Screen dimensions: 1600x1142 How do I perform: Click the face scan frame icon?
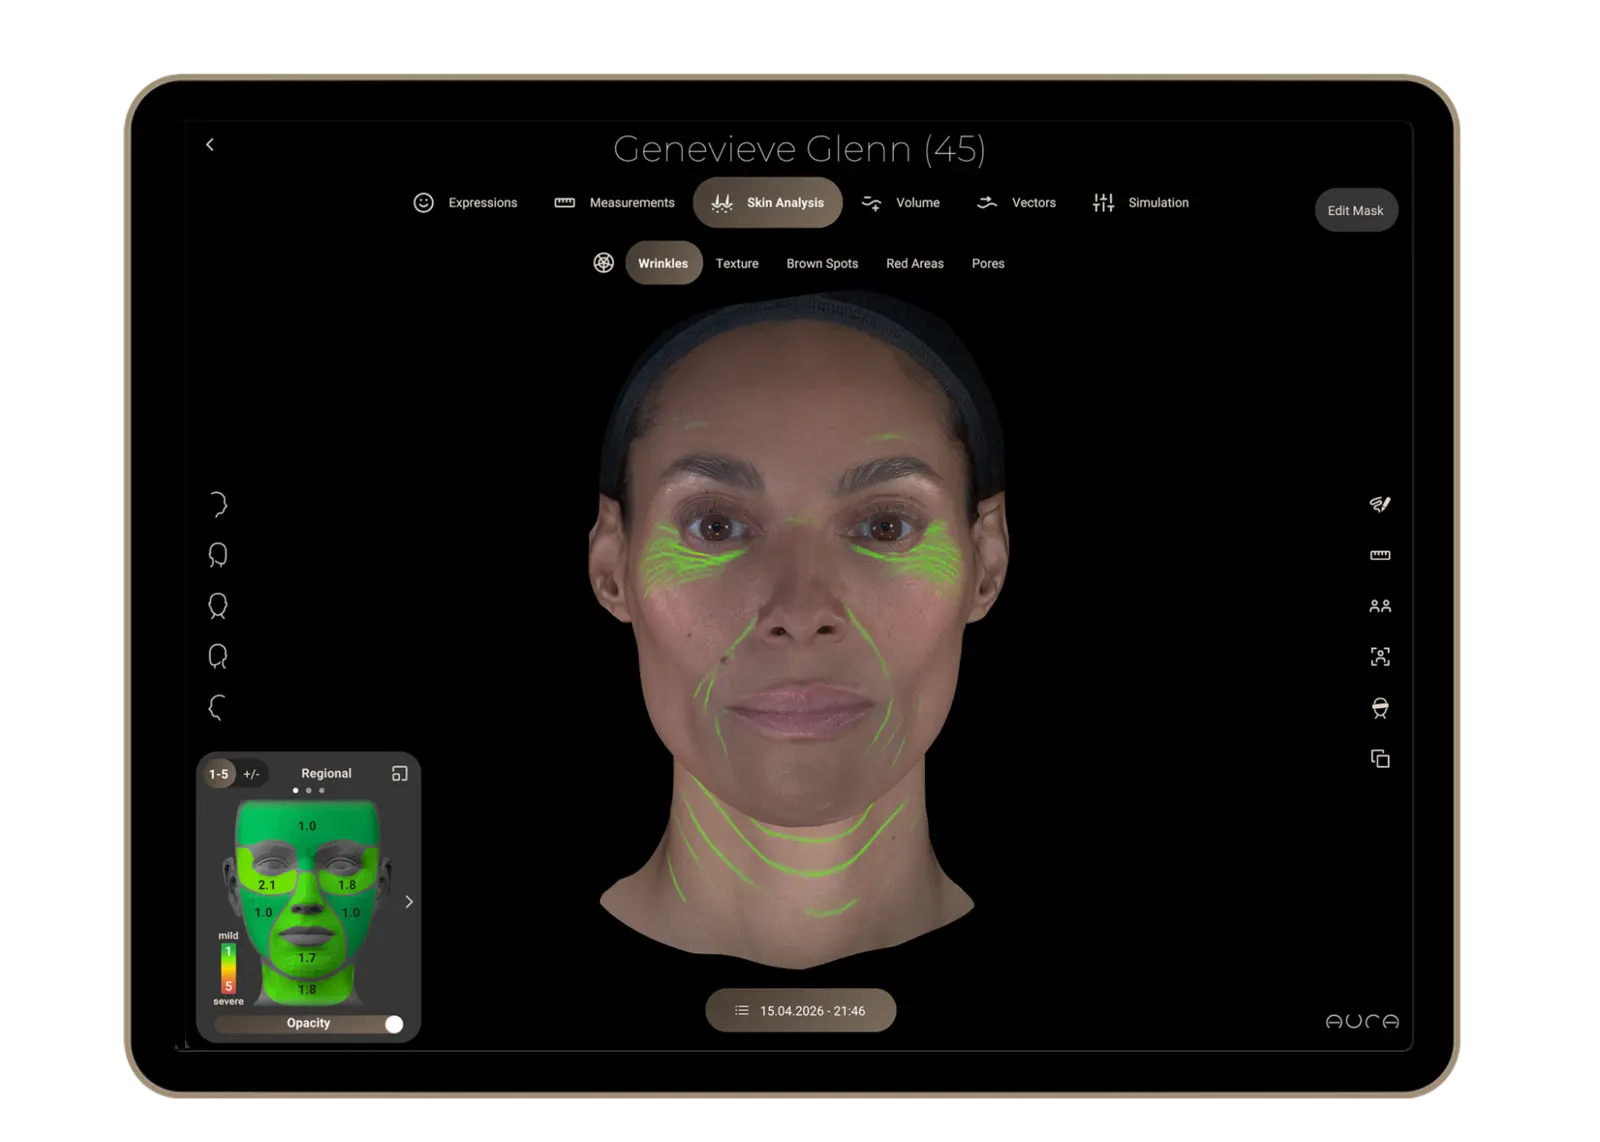tap(1380, 657)
